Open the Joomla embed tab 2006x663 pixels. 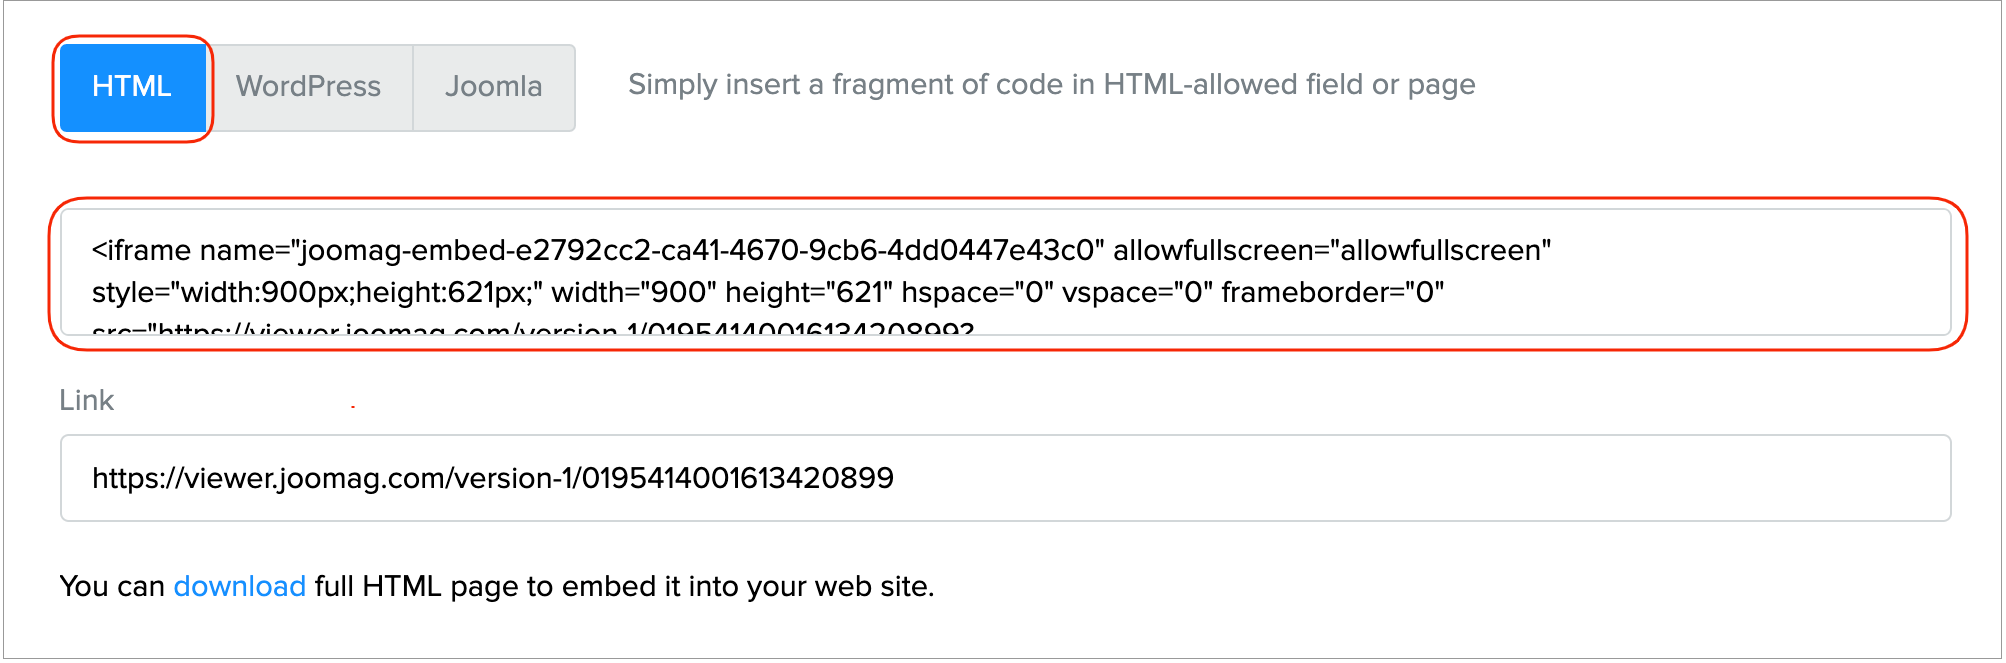tap(493, 87)
